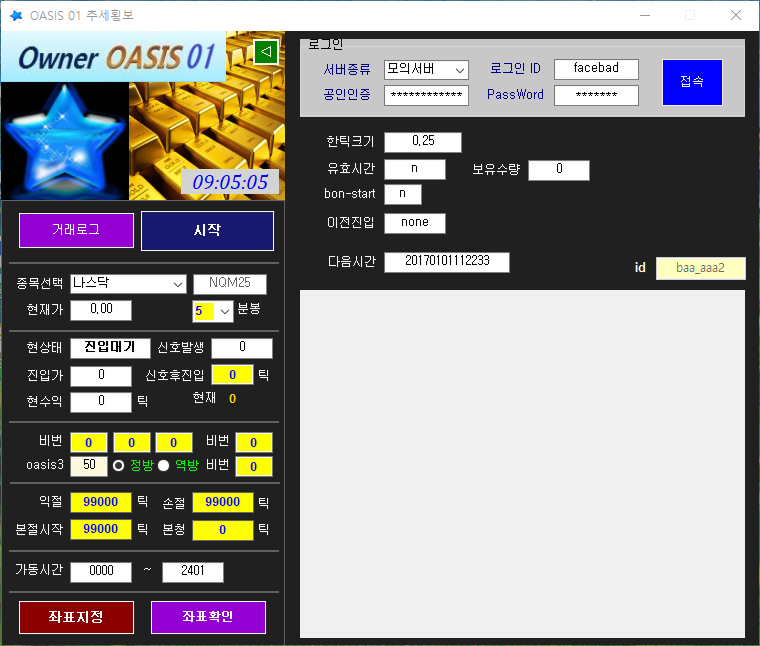Click the PassWord field
This screenshot has width=760, height=646.
tap(596, 95)
